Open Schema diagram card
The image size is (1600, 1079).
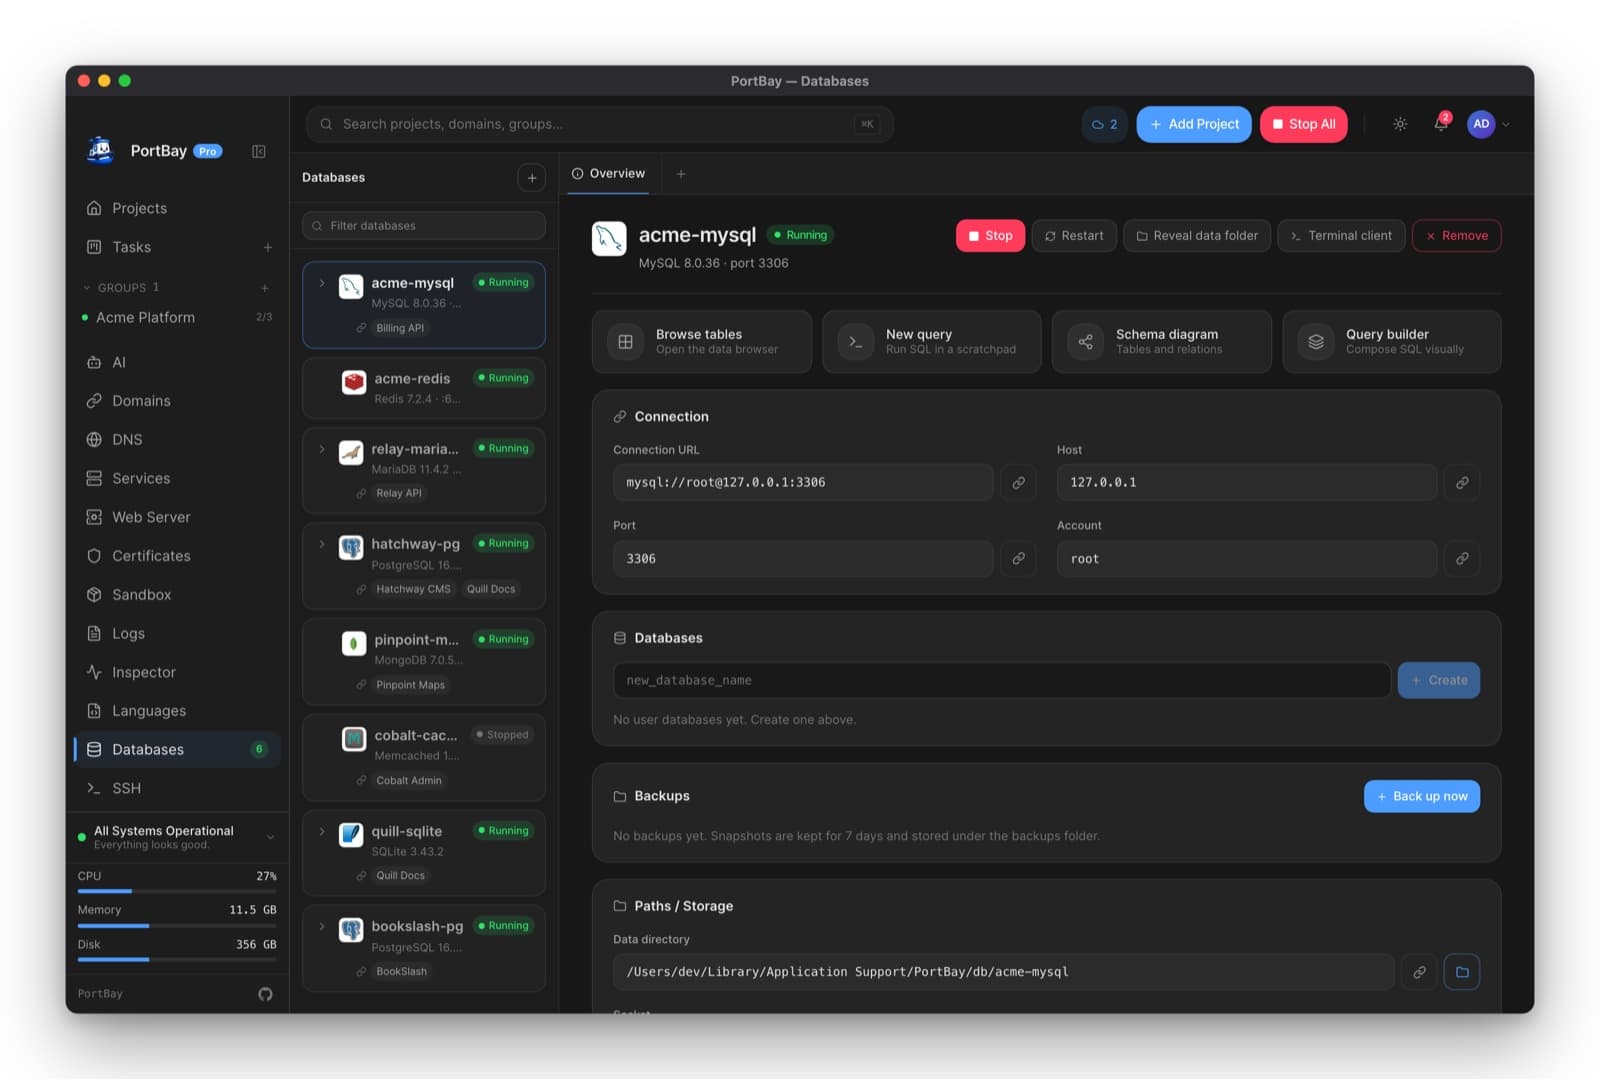click(x=1161, y=342)
